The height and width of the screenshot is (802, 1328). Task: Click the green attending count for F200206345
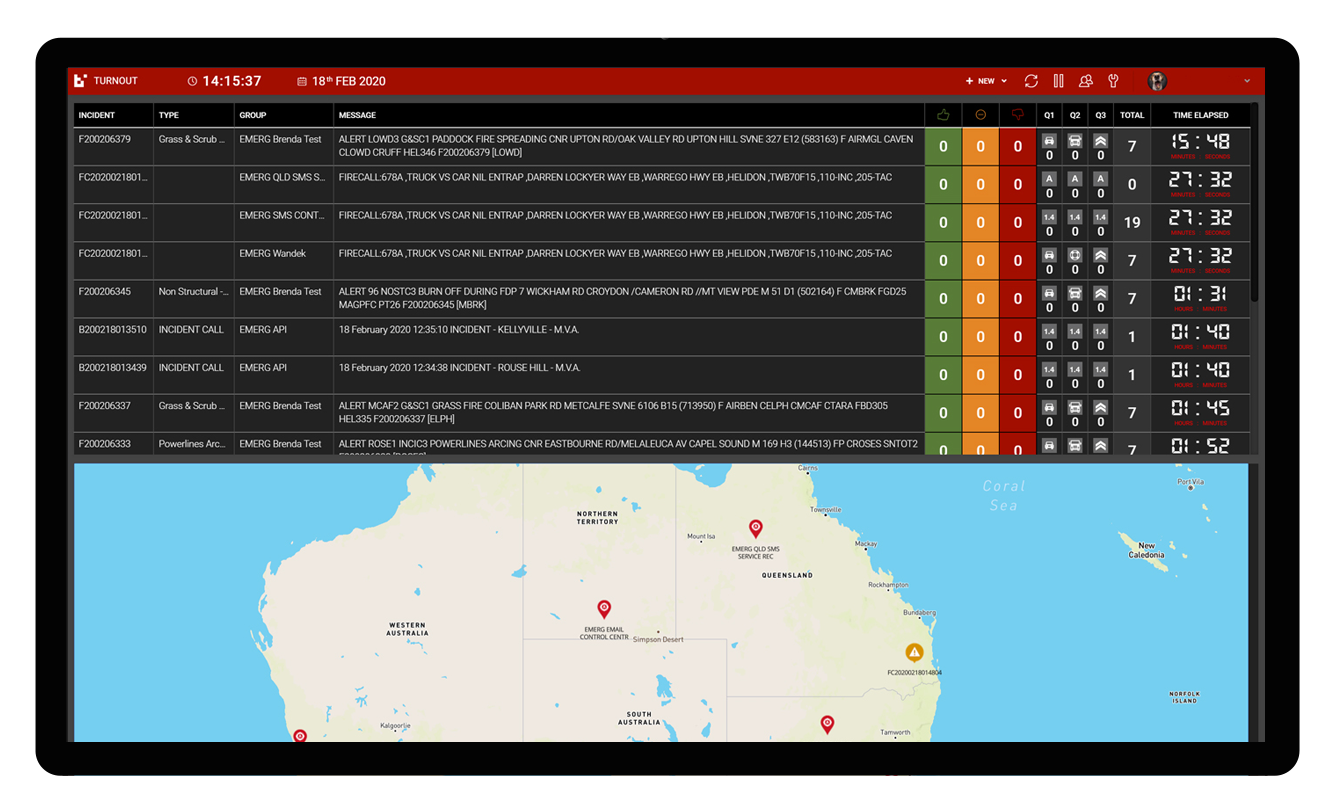click(x=942, y=298)
